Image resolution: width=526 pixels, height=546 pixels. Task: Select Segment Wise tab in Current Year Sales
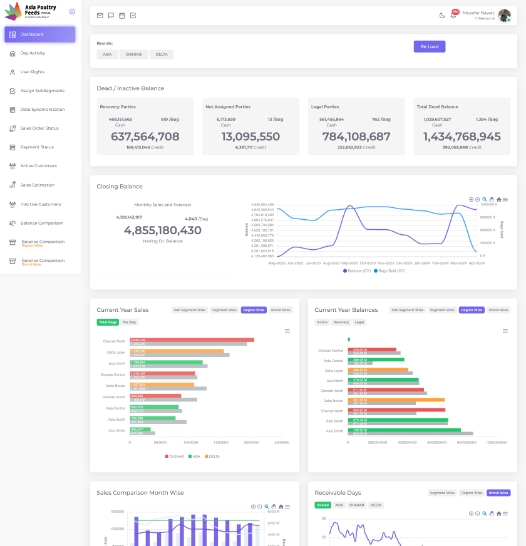coord(224,310)
